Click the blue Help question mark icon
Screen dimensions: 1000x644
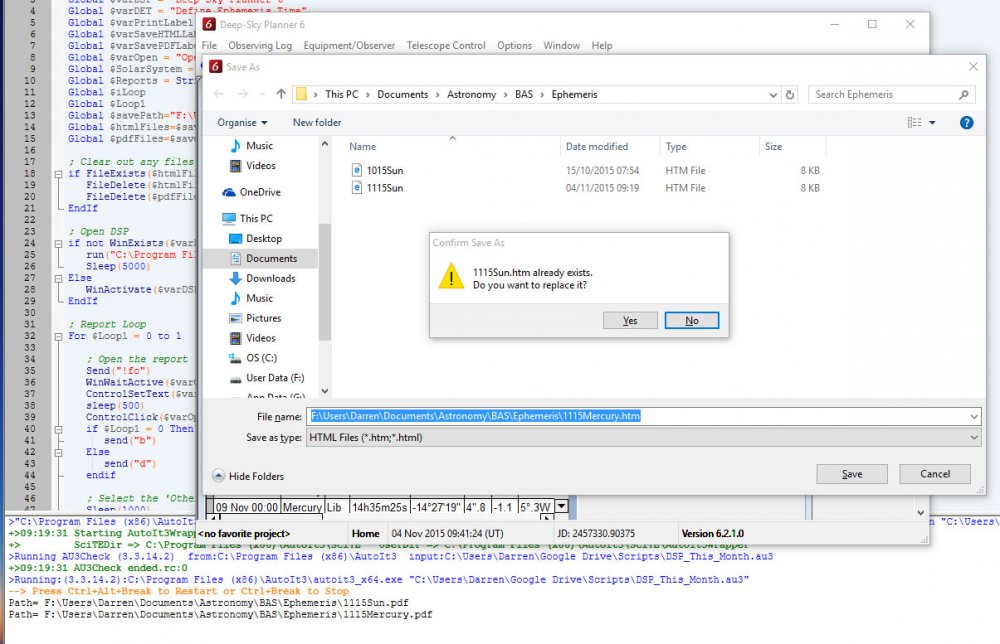point(966,122)
